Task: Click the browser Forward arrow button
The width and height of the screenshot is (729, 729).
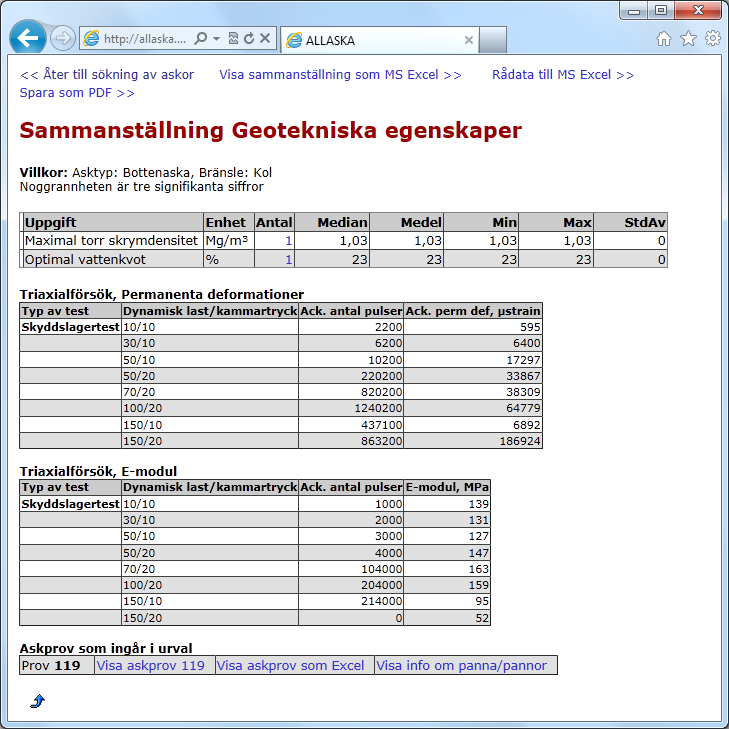Action: (x=63, y=38)
